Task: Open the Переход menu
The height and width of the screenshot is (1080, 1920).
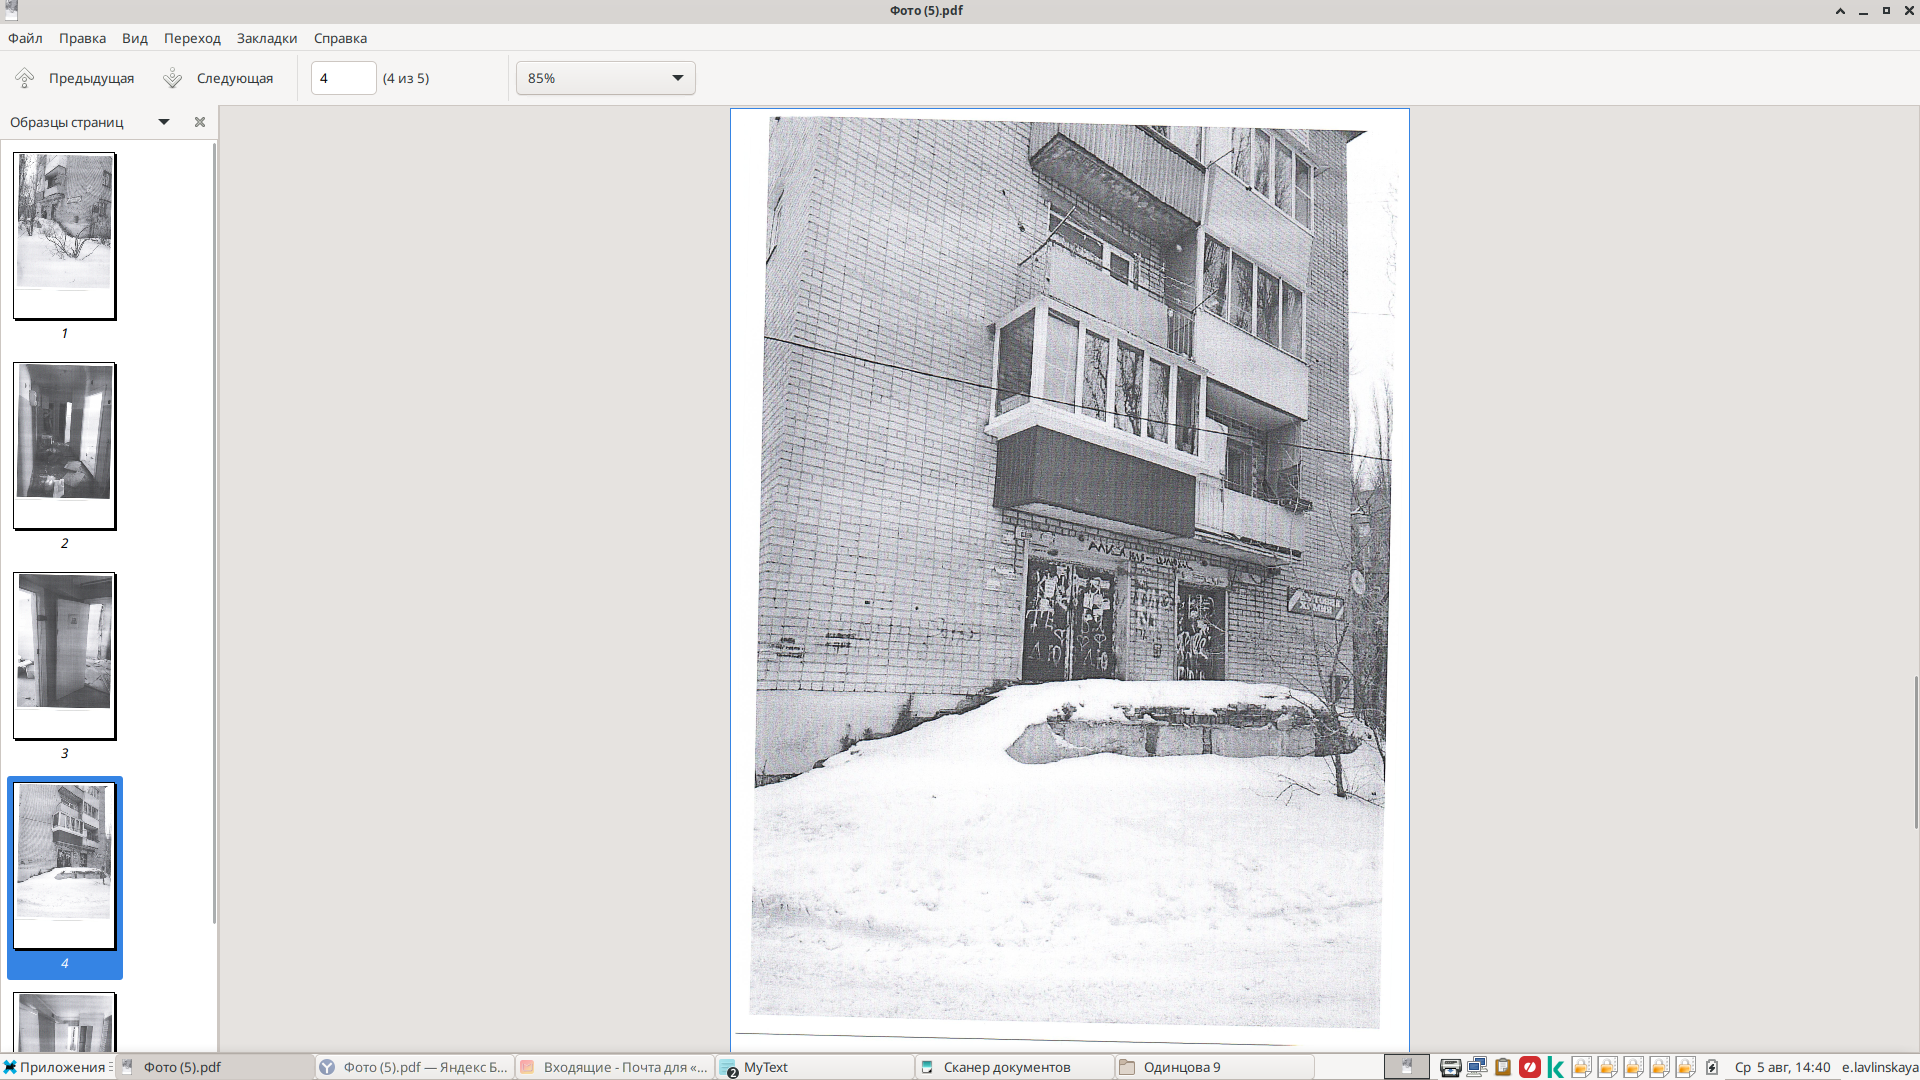Action: 192,38
